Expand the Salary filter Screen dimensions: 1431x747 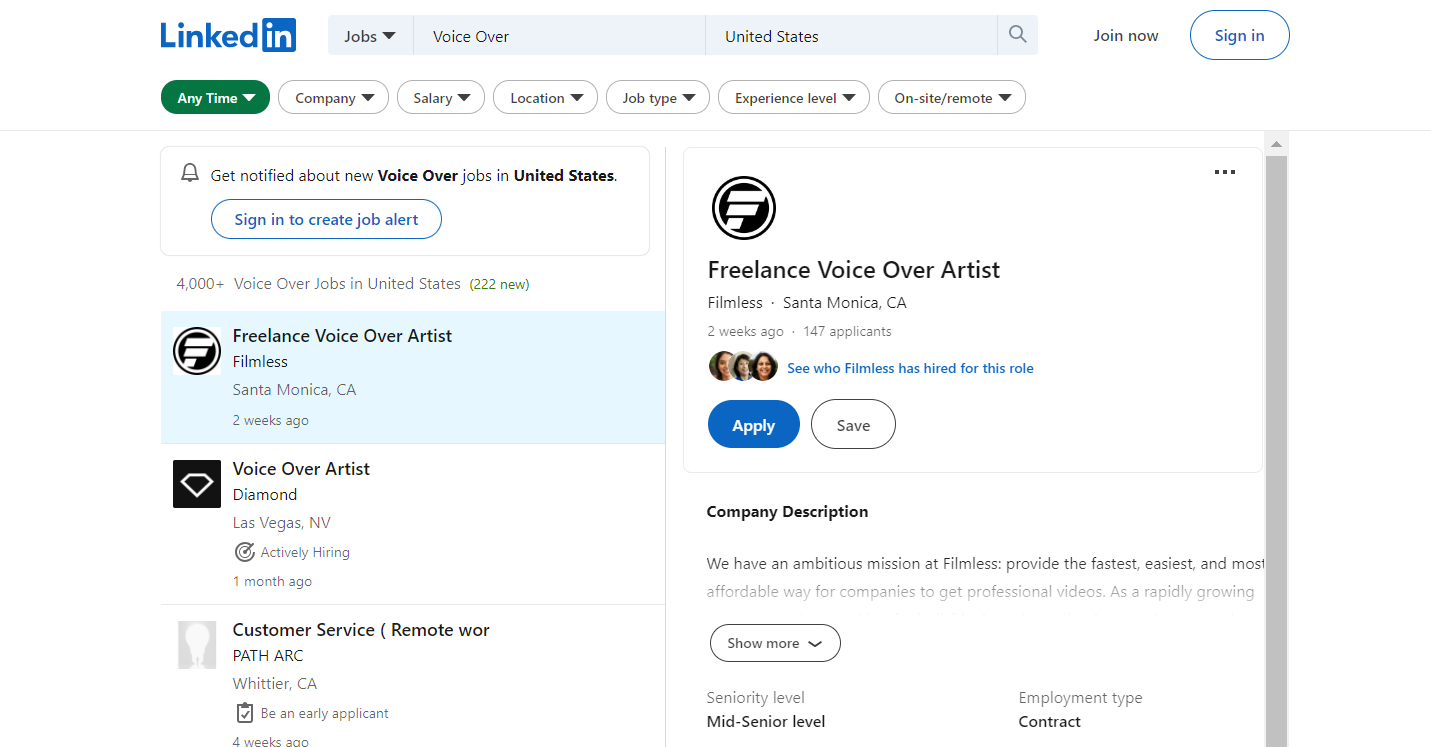coord(441,97)
